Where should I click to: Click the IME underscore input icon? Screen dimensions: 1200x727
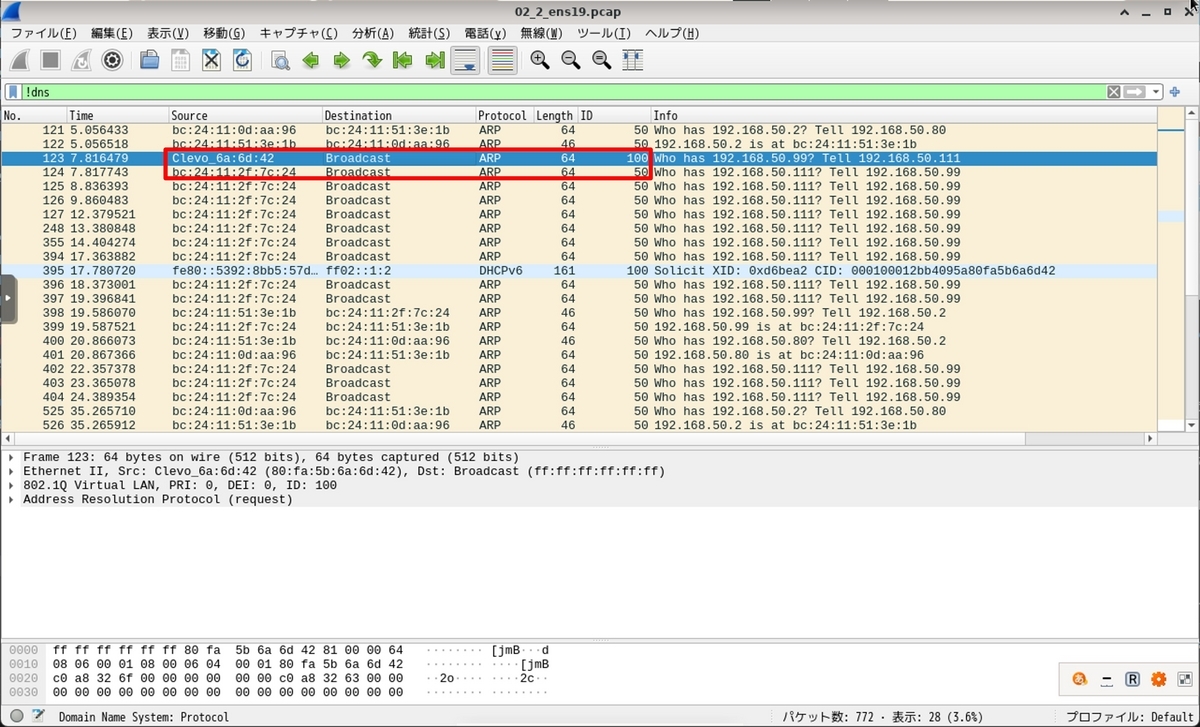(x=1107, y=679)
